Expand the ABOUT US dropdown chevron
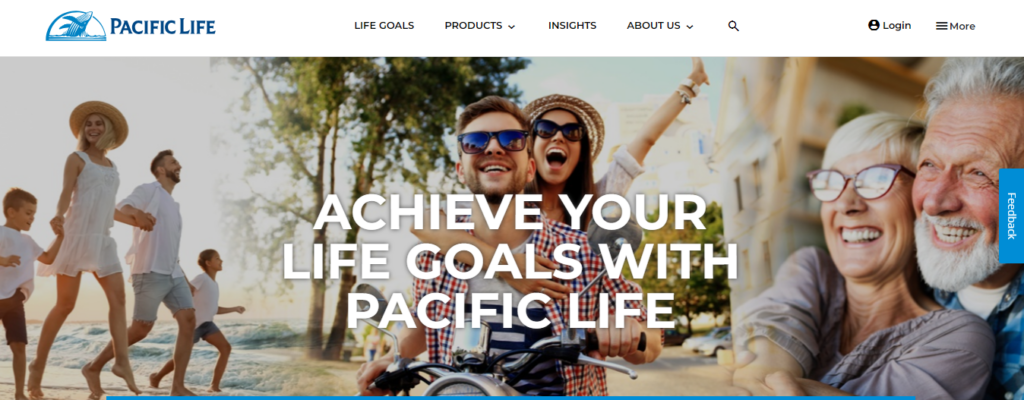Screen dimensions: 1024x400 [x=690, y=27]
